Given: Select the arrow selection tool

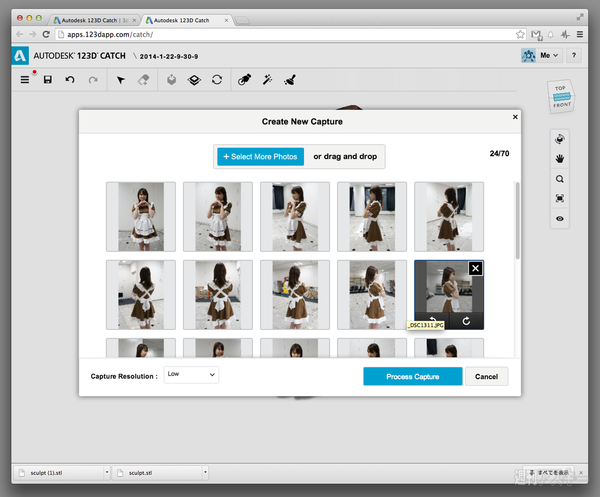Looking at the screenshot, I should tap(121, 80).
